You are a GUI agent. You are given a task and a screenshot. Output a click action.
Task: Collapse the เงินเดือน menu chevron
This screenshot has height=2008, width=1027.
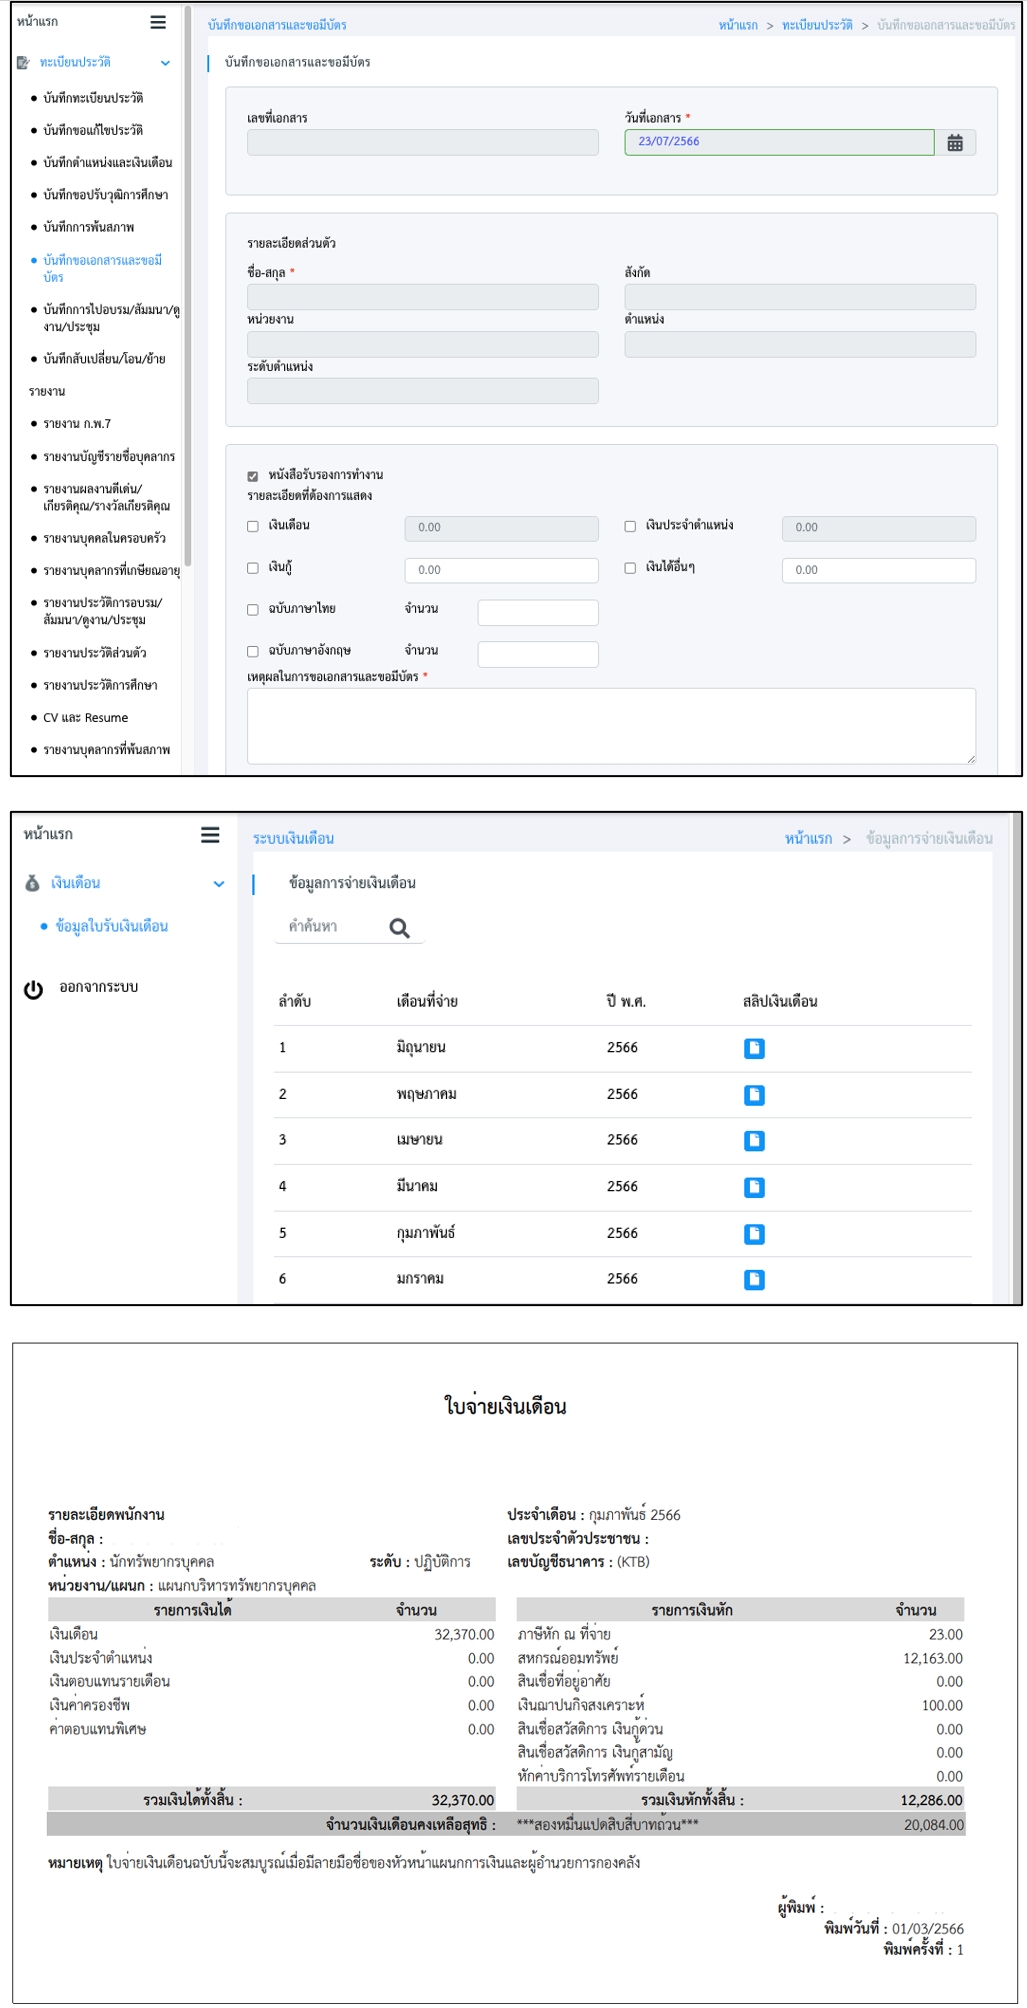(219, 884)
